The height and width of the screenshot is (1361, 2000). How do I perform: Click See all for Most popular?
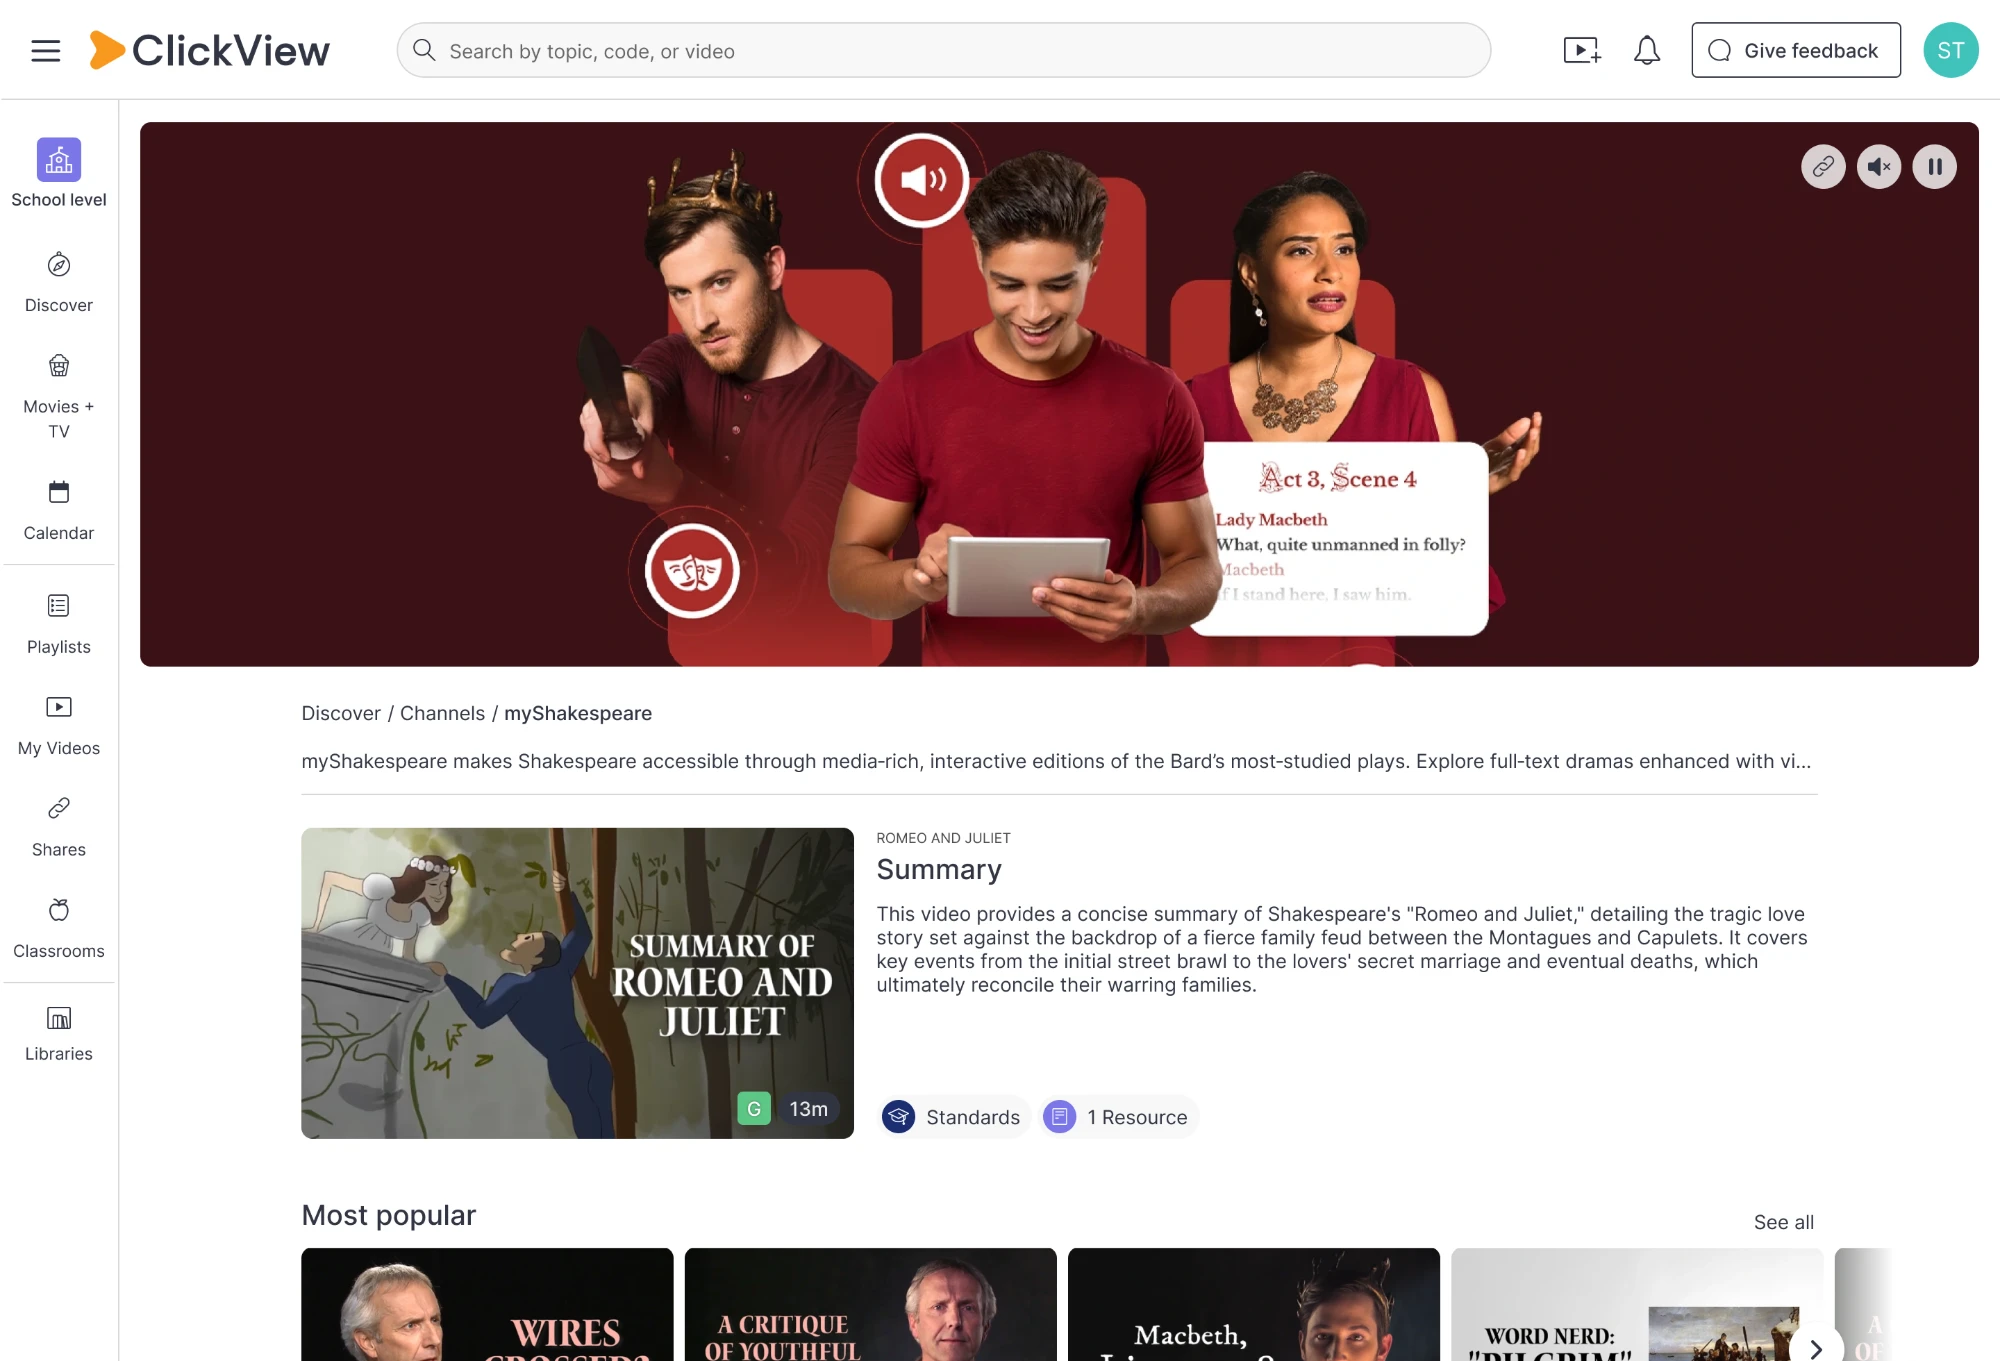coord(1783,1222)
